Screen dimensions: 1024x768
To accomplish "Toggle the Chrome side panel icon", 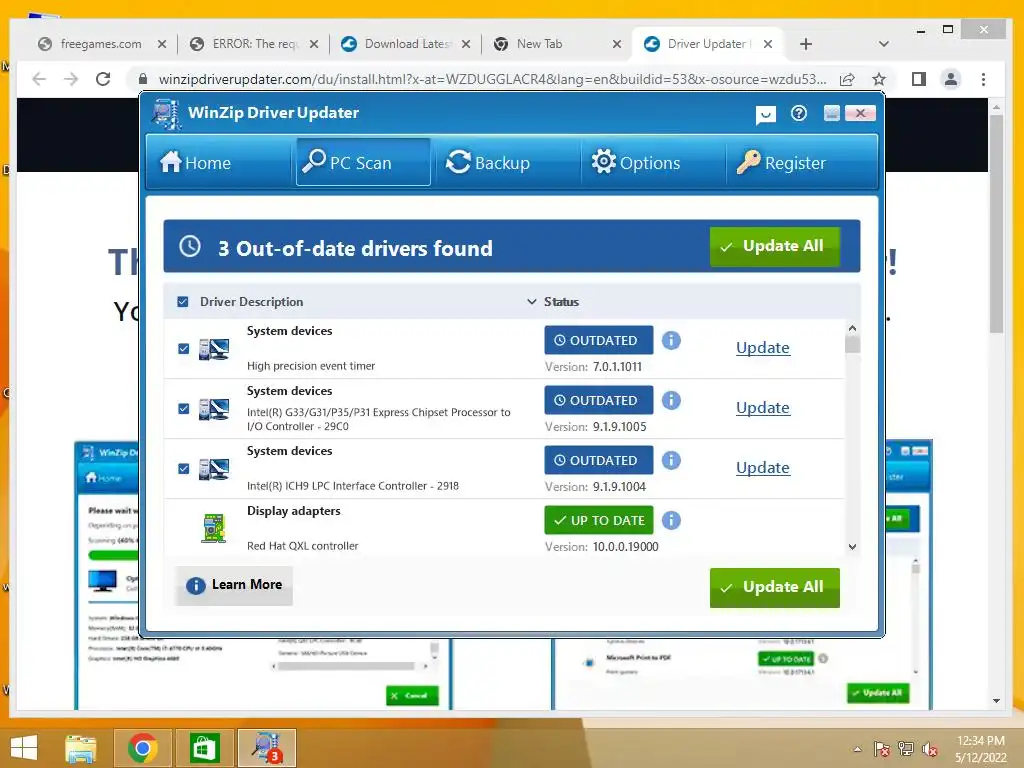I will [919, 79].
